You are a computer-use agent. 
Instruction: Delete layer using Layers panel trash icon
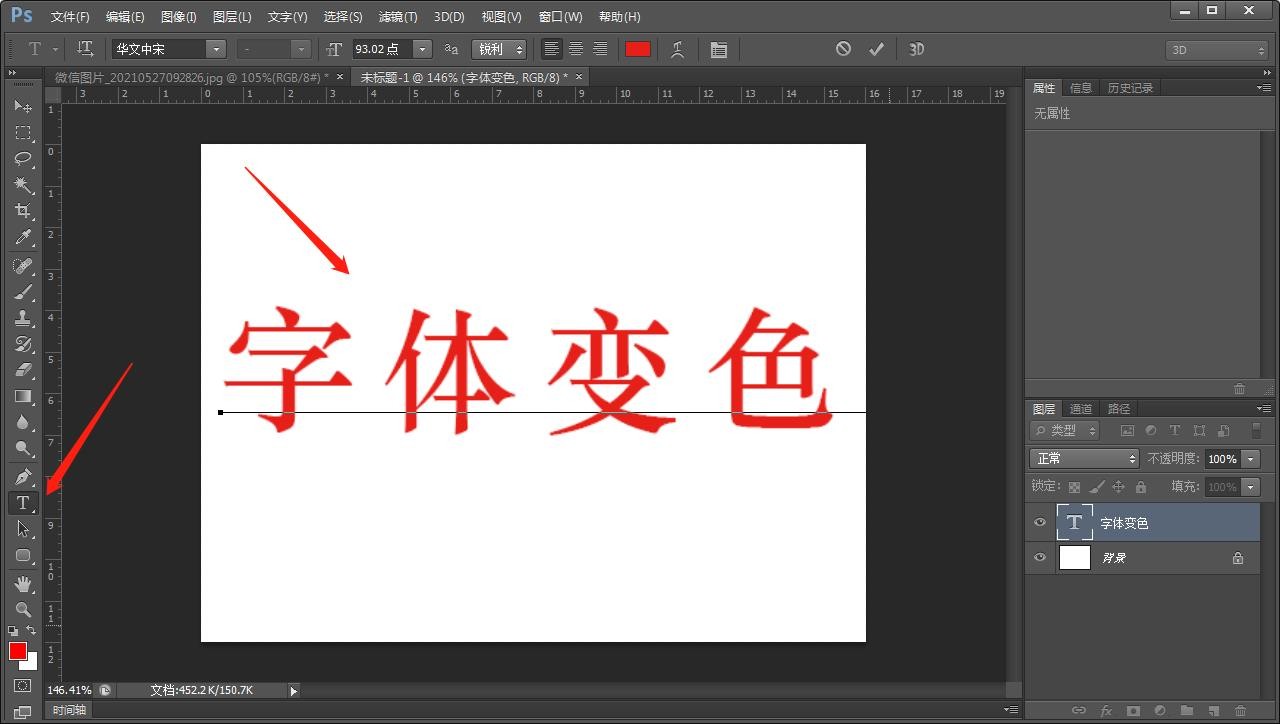tap(1241, 711)
